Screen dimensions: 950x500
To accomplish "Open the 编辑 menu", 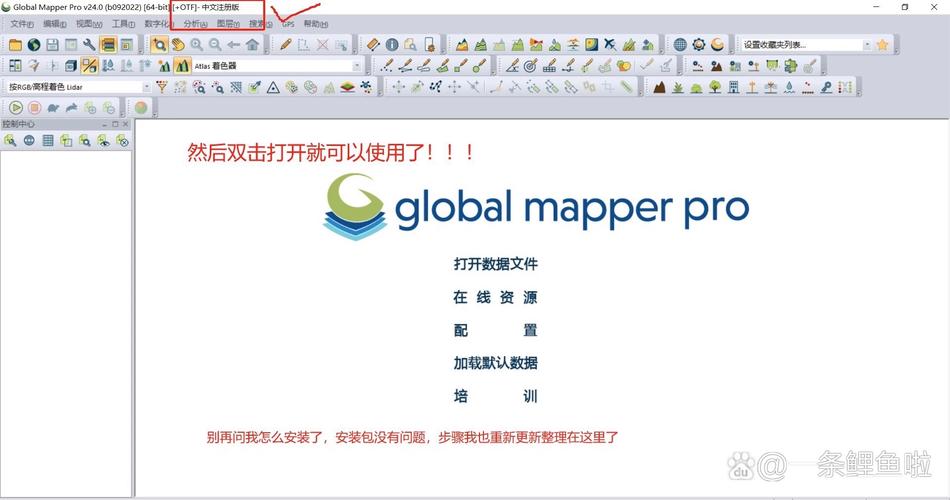I will point(55,24).
